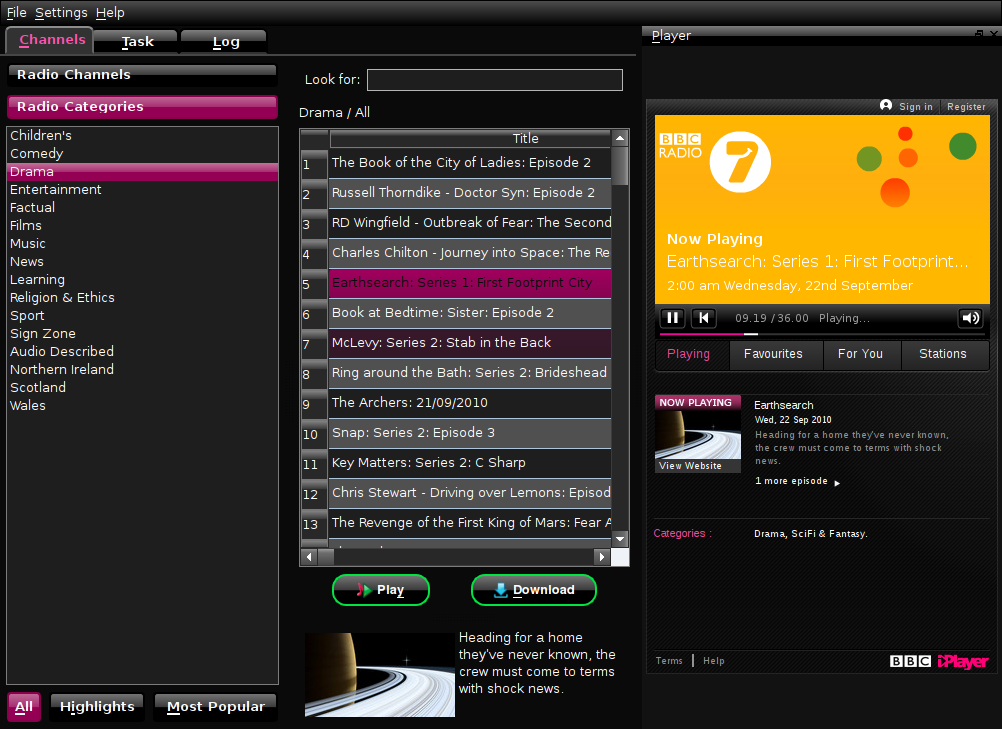The width and height of the screenshot is (1002, 729).
Task: Click the Look for search field
Action: coord(495,80)
